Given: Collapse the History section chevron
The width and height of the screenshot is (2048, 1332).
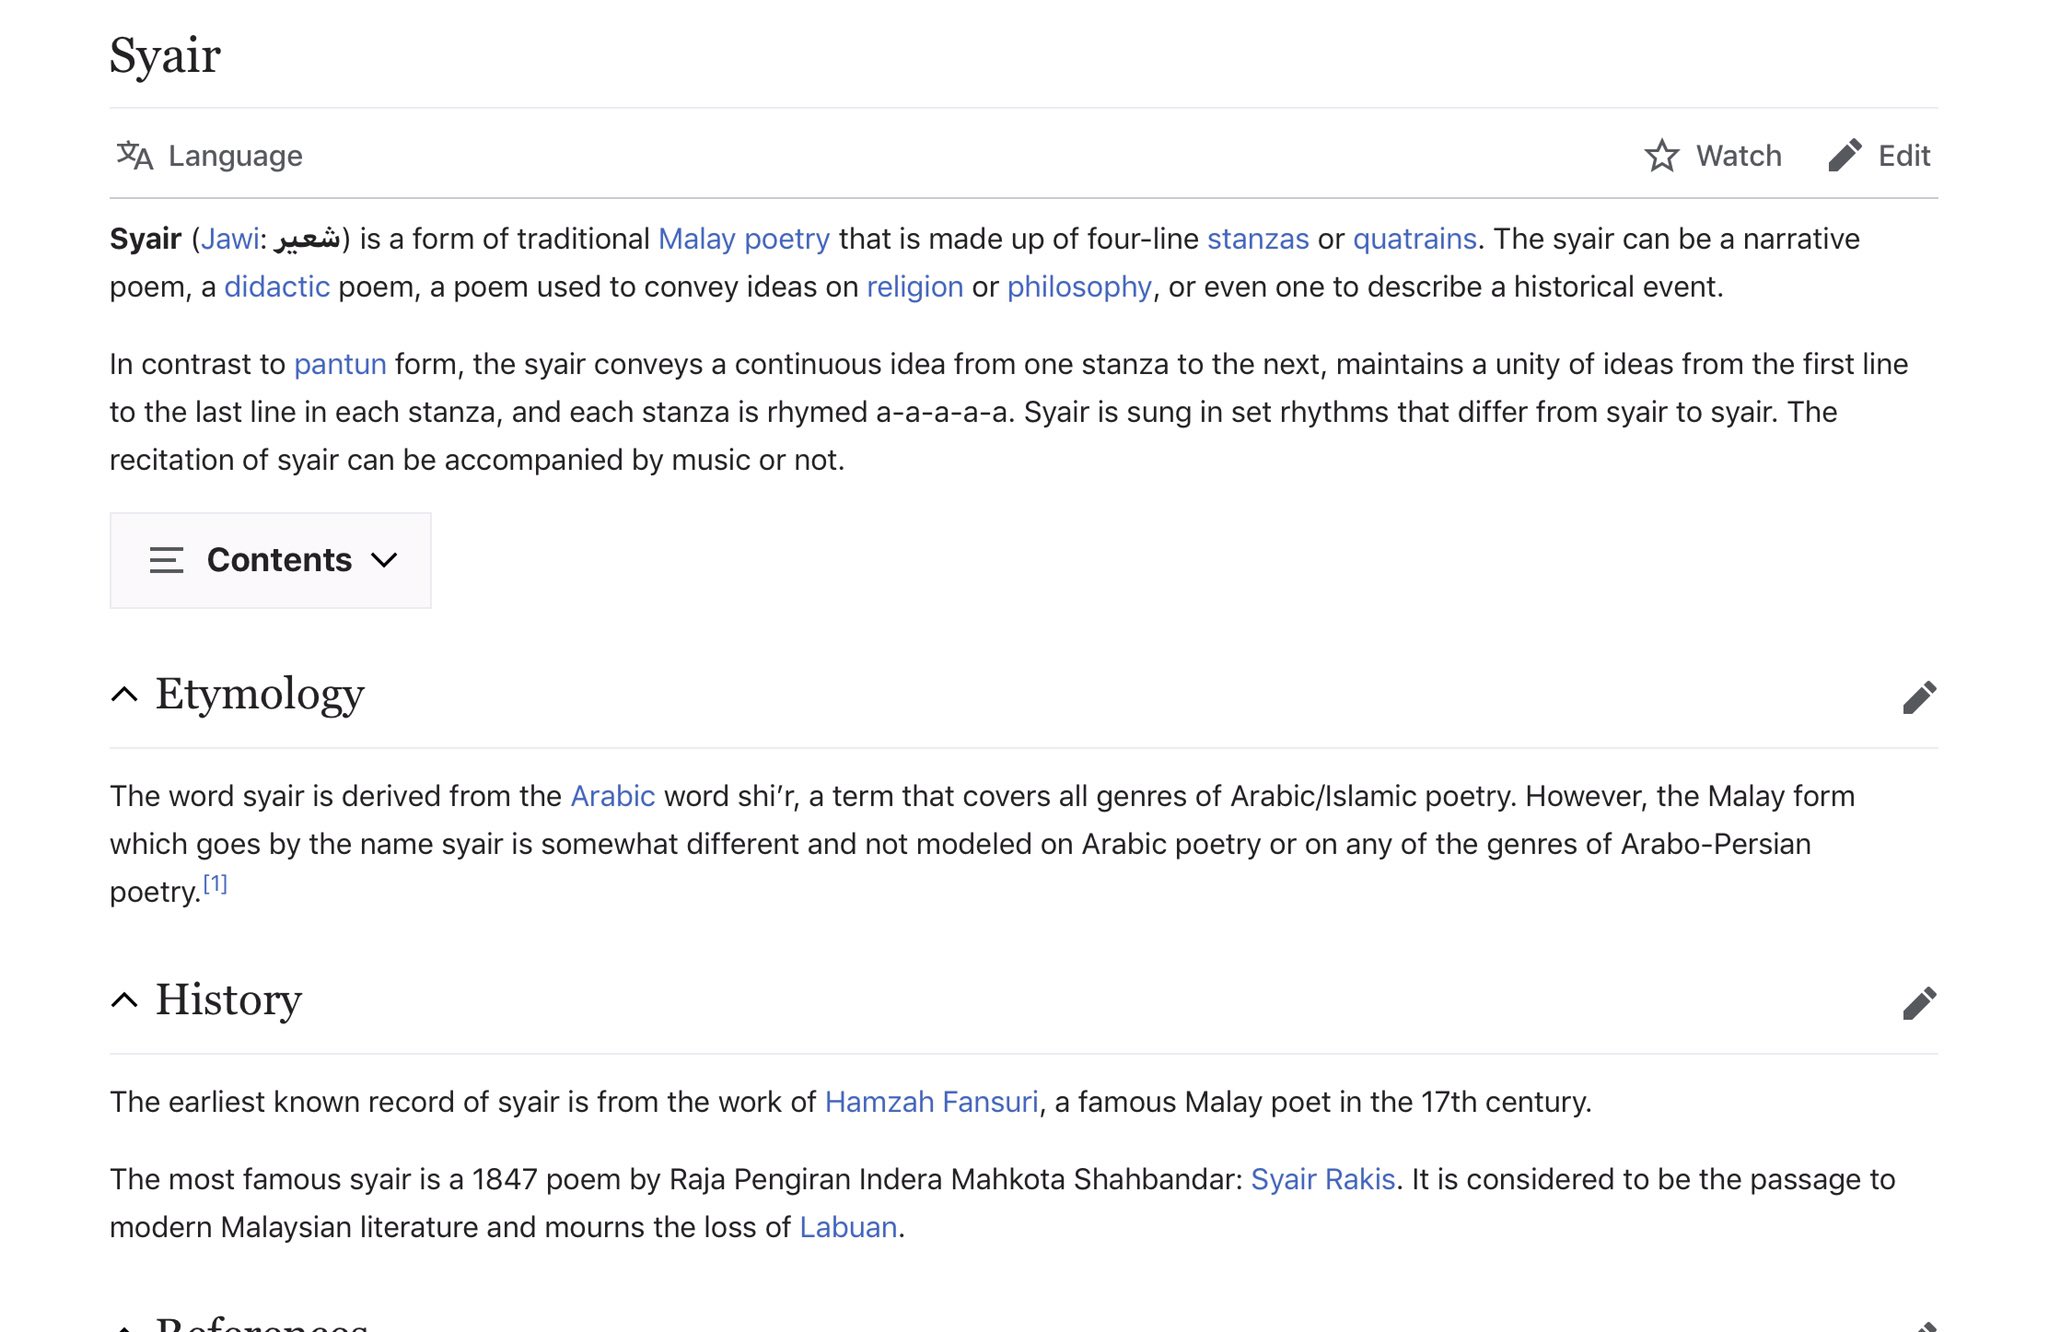Looking at the screenshot, I should coord(124,1000).
